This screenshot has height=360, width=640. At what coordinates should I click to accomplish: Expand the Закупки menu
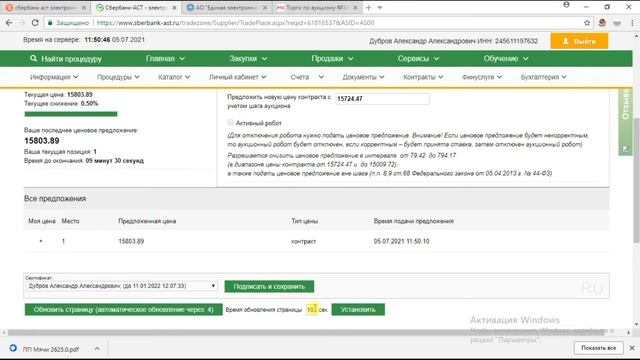[248, 58]
